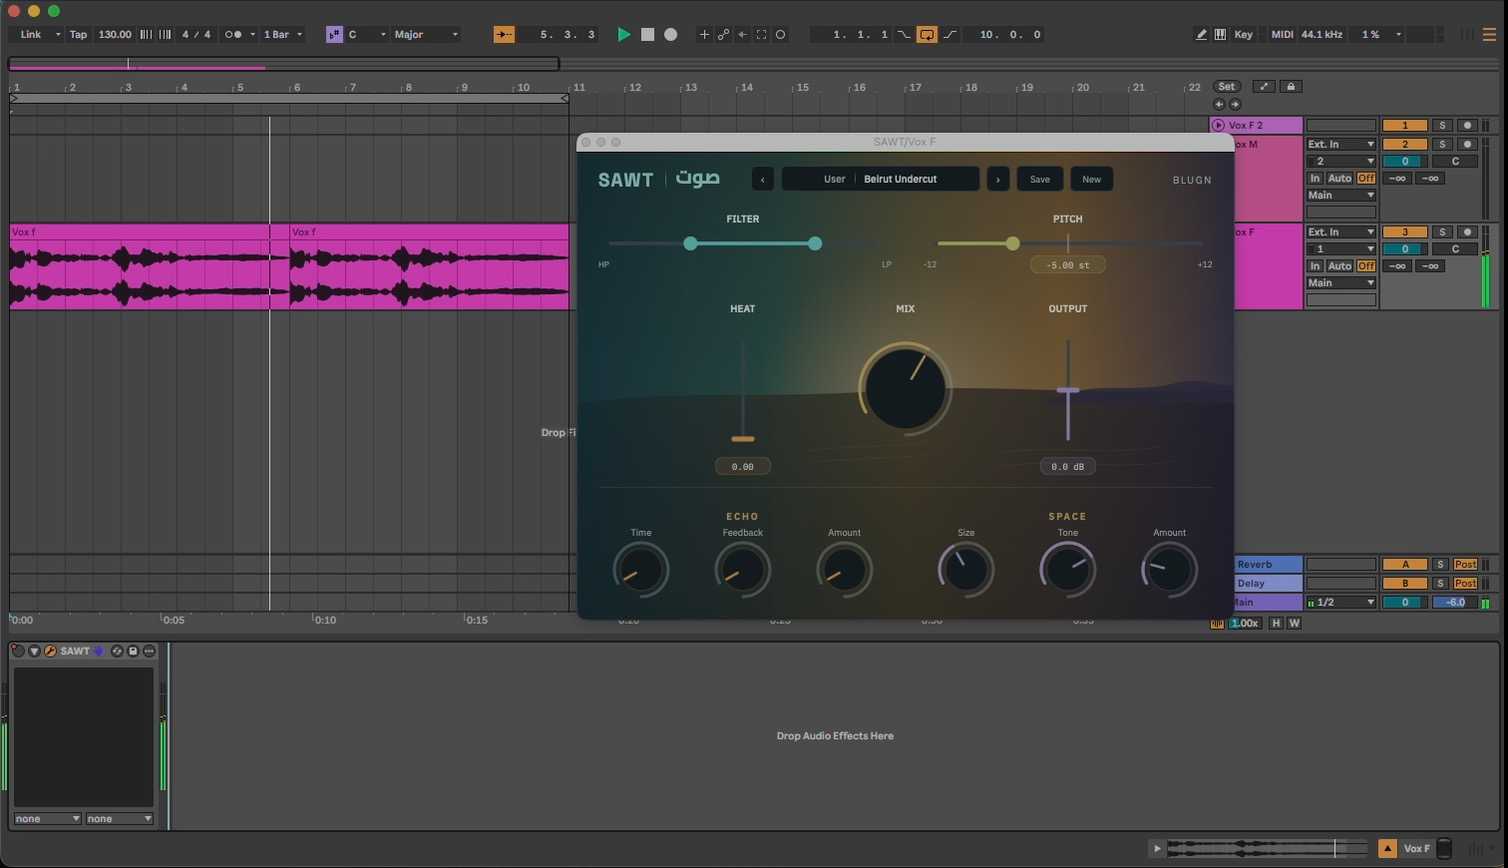
Task: Select the Reverb return track
Action: (x=1268, y=565)
